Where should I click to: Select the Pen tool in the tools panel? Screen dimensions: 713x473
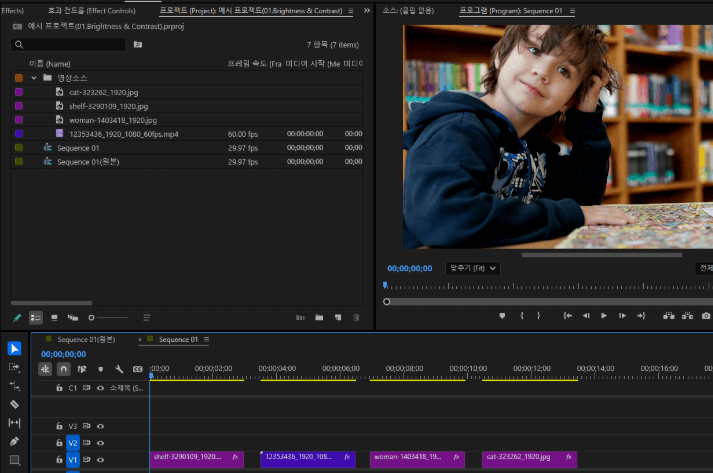(x=14, y=441)
